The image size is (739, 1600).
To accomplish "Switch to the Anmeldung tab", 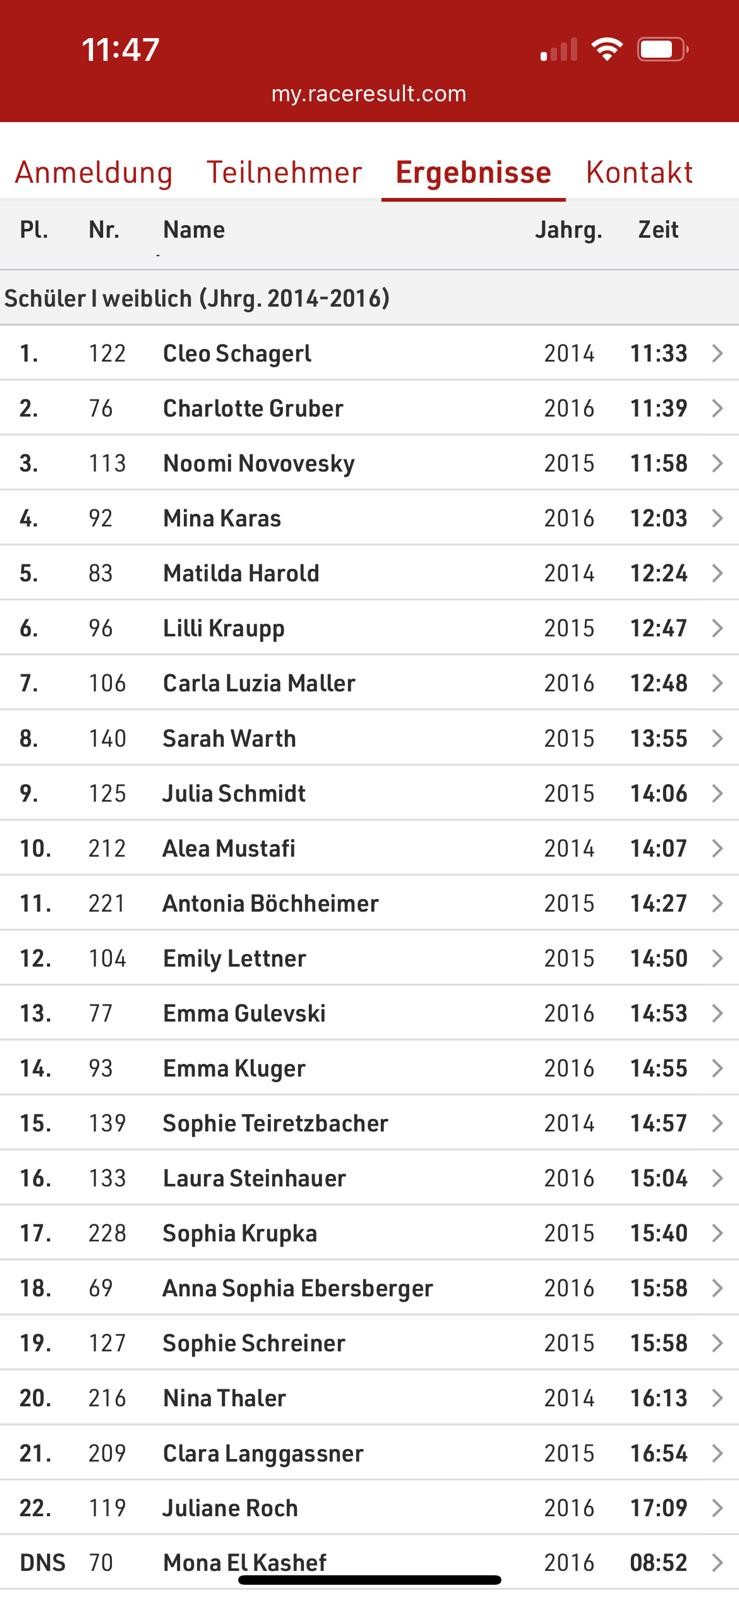I will point(94,172).
